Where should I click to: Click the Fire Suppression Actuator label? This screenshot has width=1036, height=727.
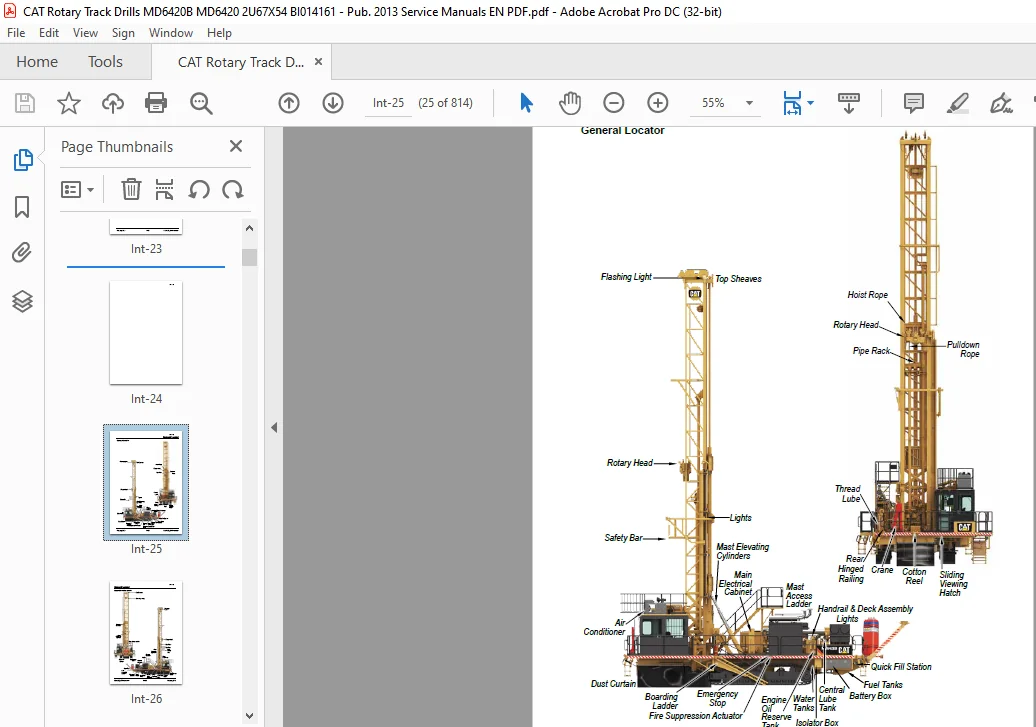point(695,716)
